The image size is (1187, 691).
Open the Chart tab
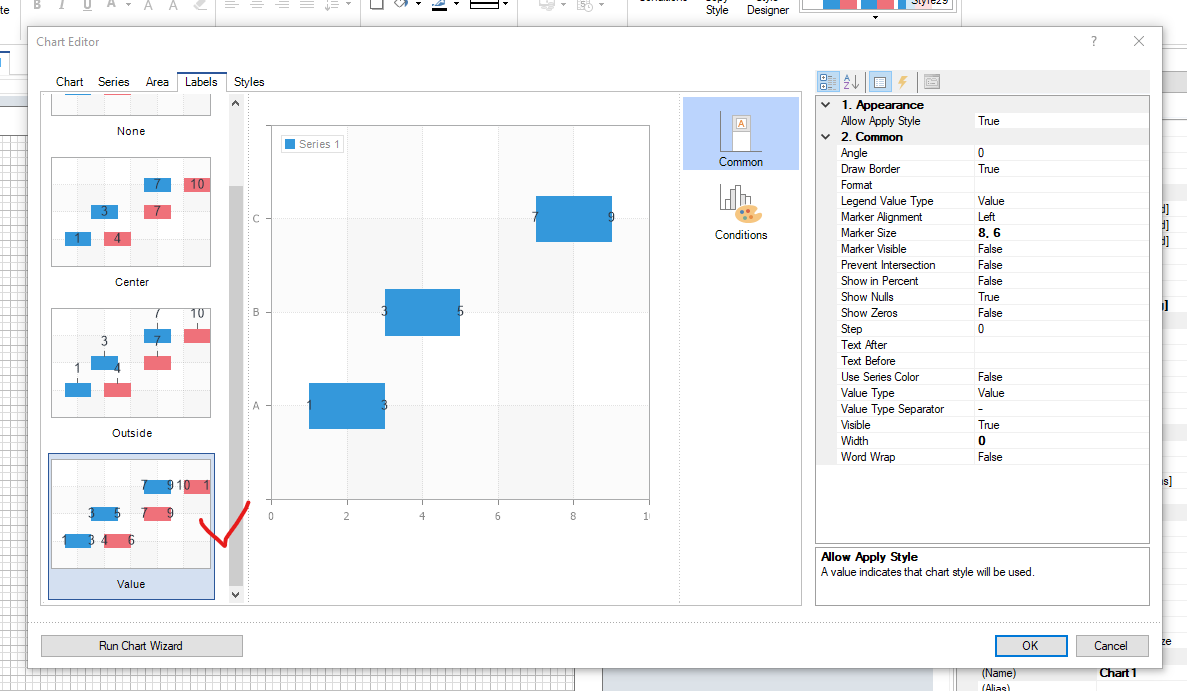pos(70,82)
